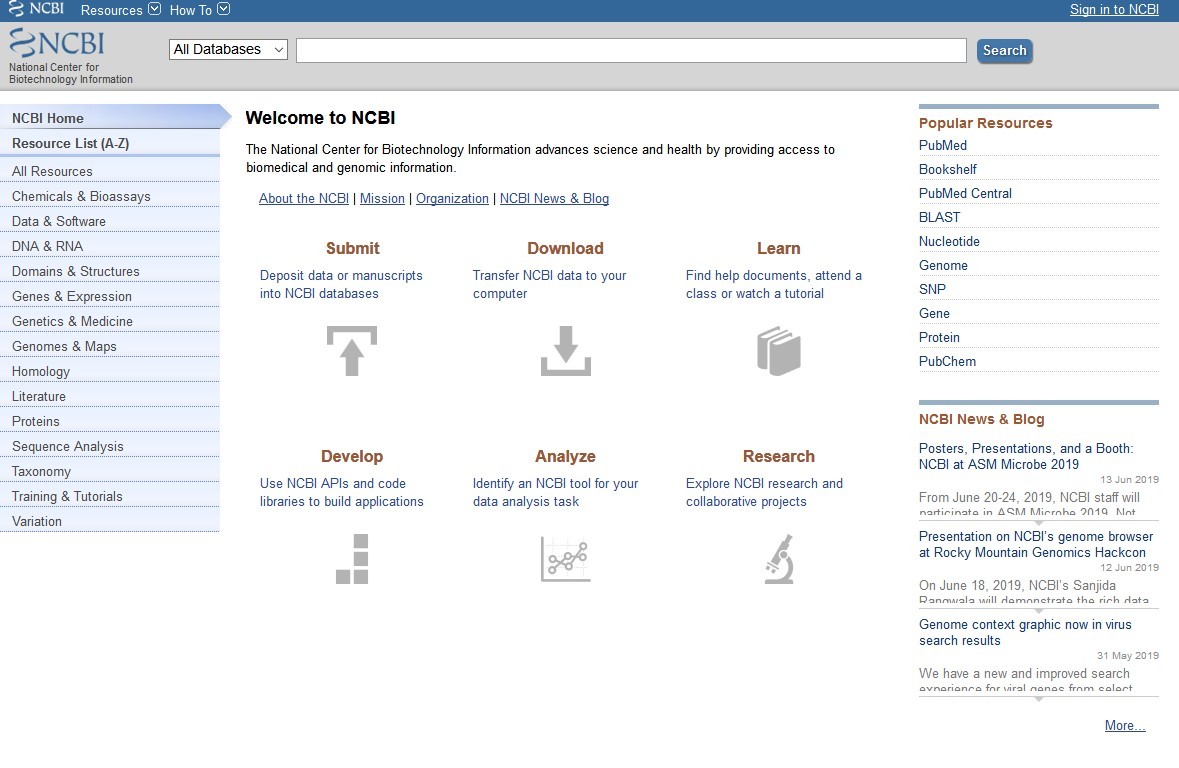Open Chemicals & Bioassays category
This screenshot has width=1179, height=768.
pyautogui.click(x=110, y=196)
